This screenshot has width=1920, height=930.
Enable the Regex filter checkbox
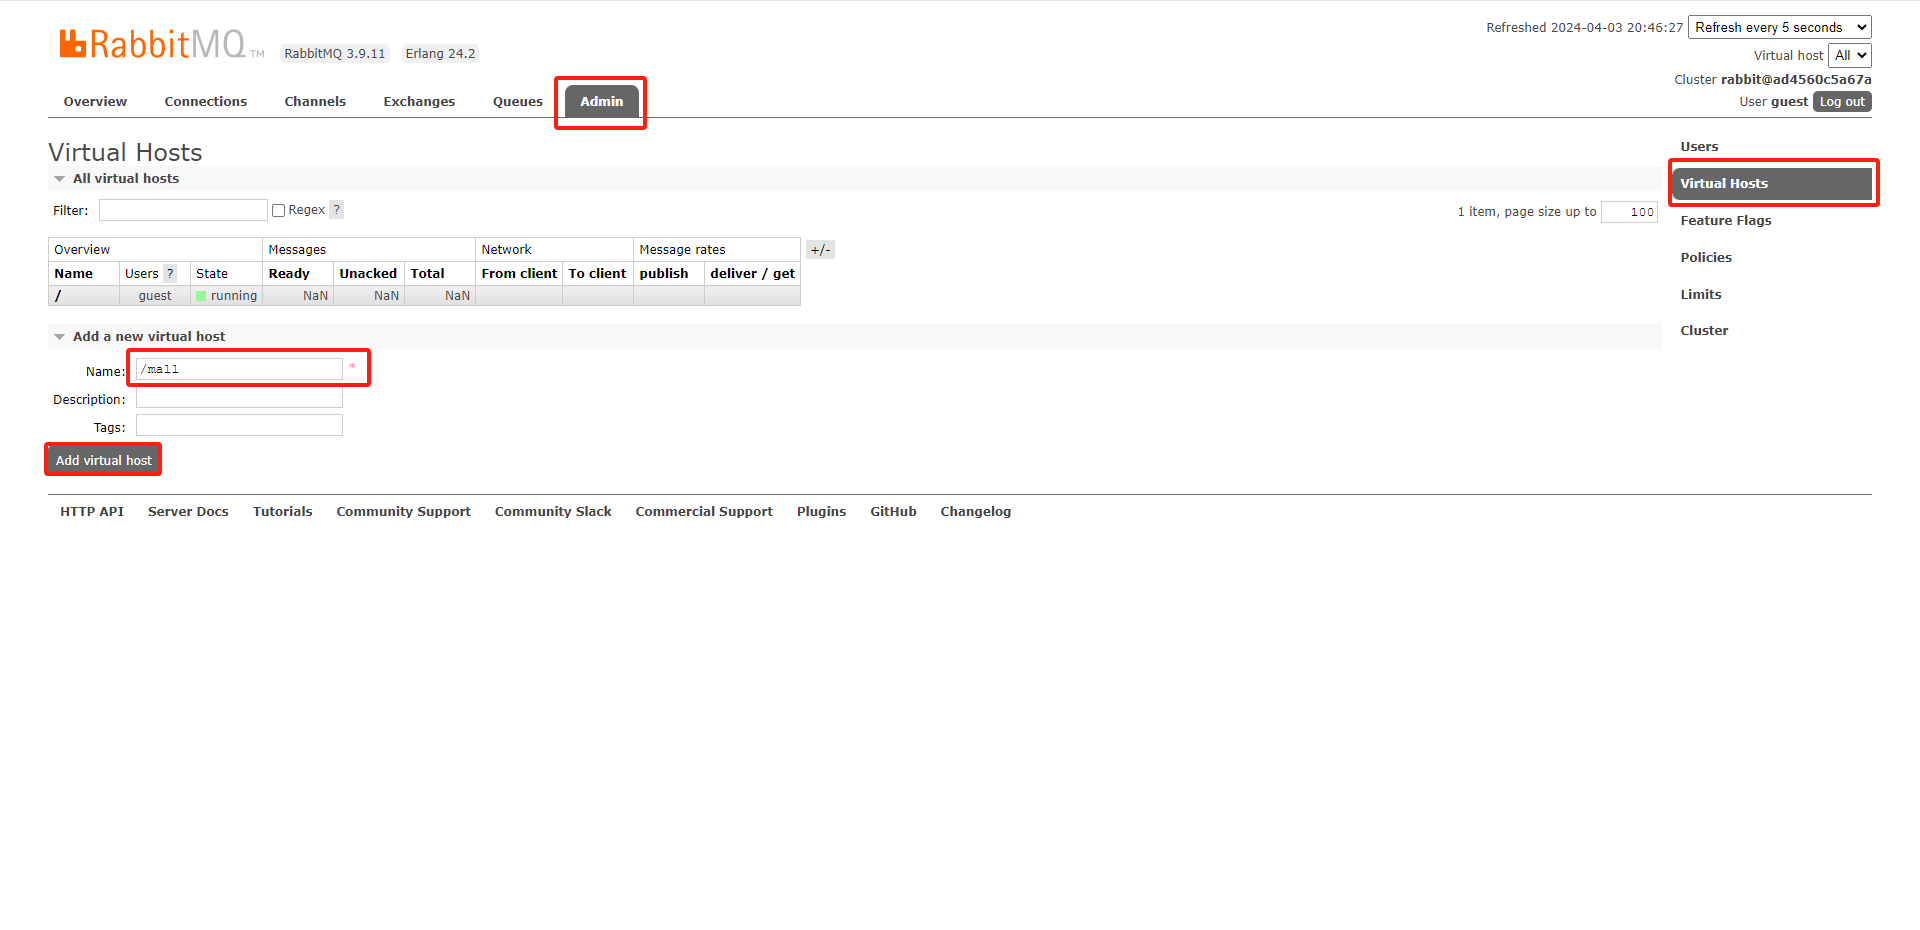click(279, 211)
